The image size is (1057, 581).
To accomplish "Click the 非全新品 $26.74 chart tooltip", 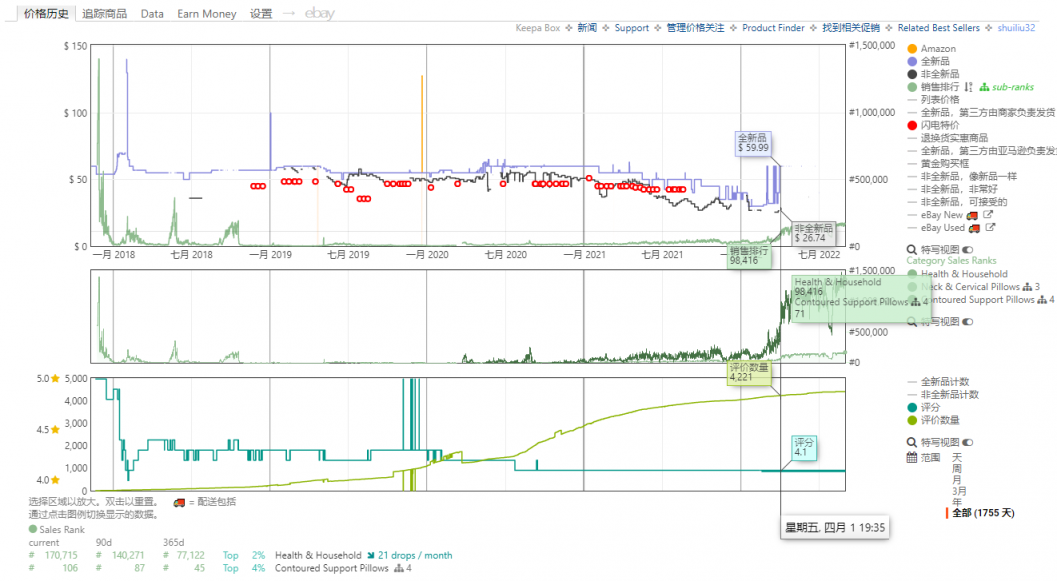I will (x=813, y=233).
